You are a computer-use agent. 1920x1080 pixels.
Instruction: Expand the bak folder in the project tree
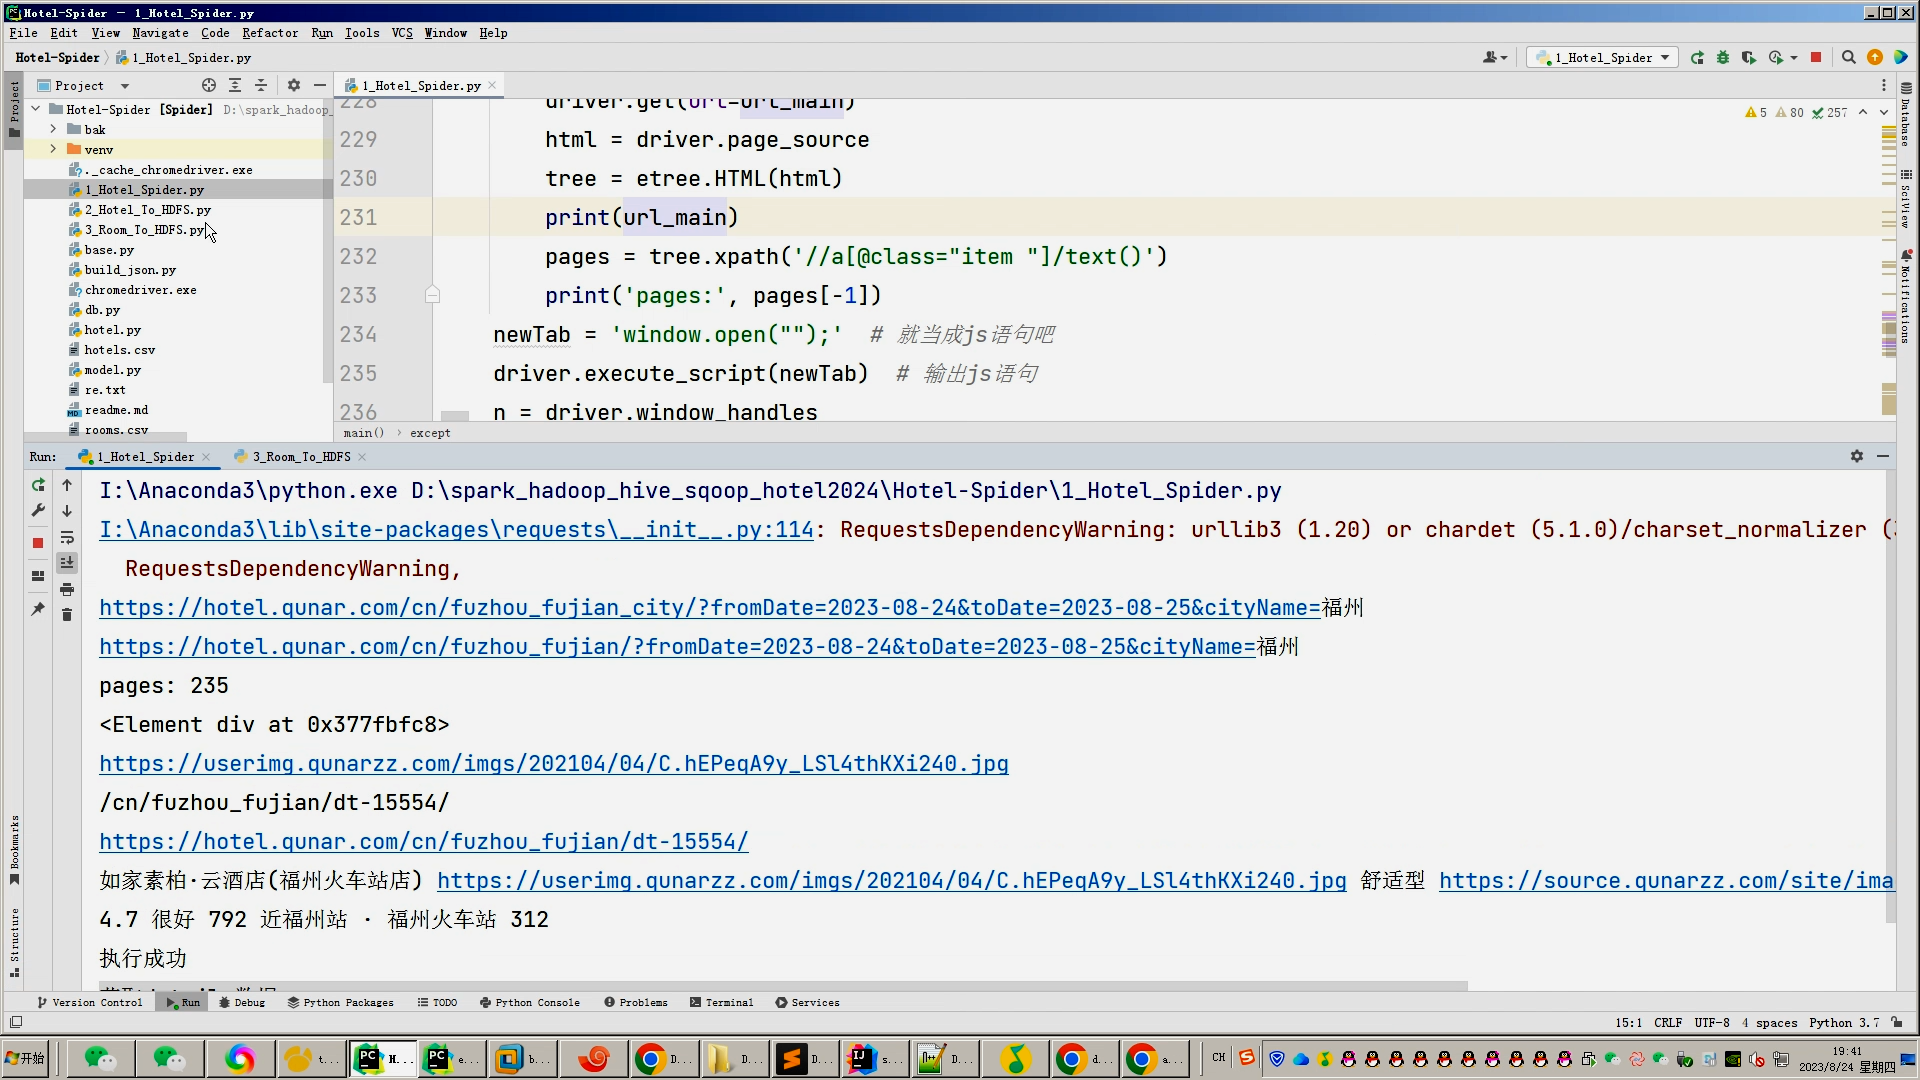point(53,129)
